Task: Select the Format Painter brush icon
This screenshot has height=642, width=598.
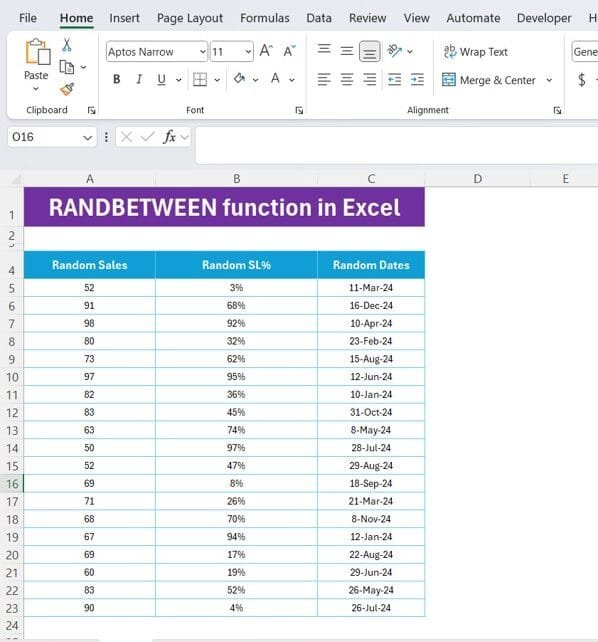Action: tap(67, 89)
